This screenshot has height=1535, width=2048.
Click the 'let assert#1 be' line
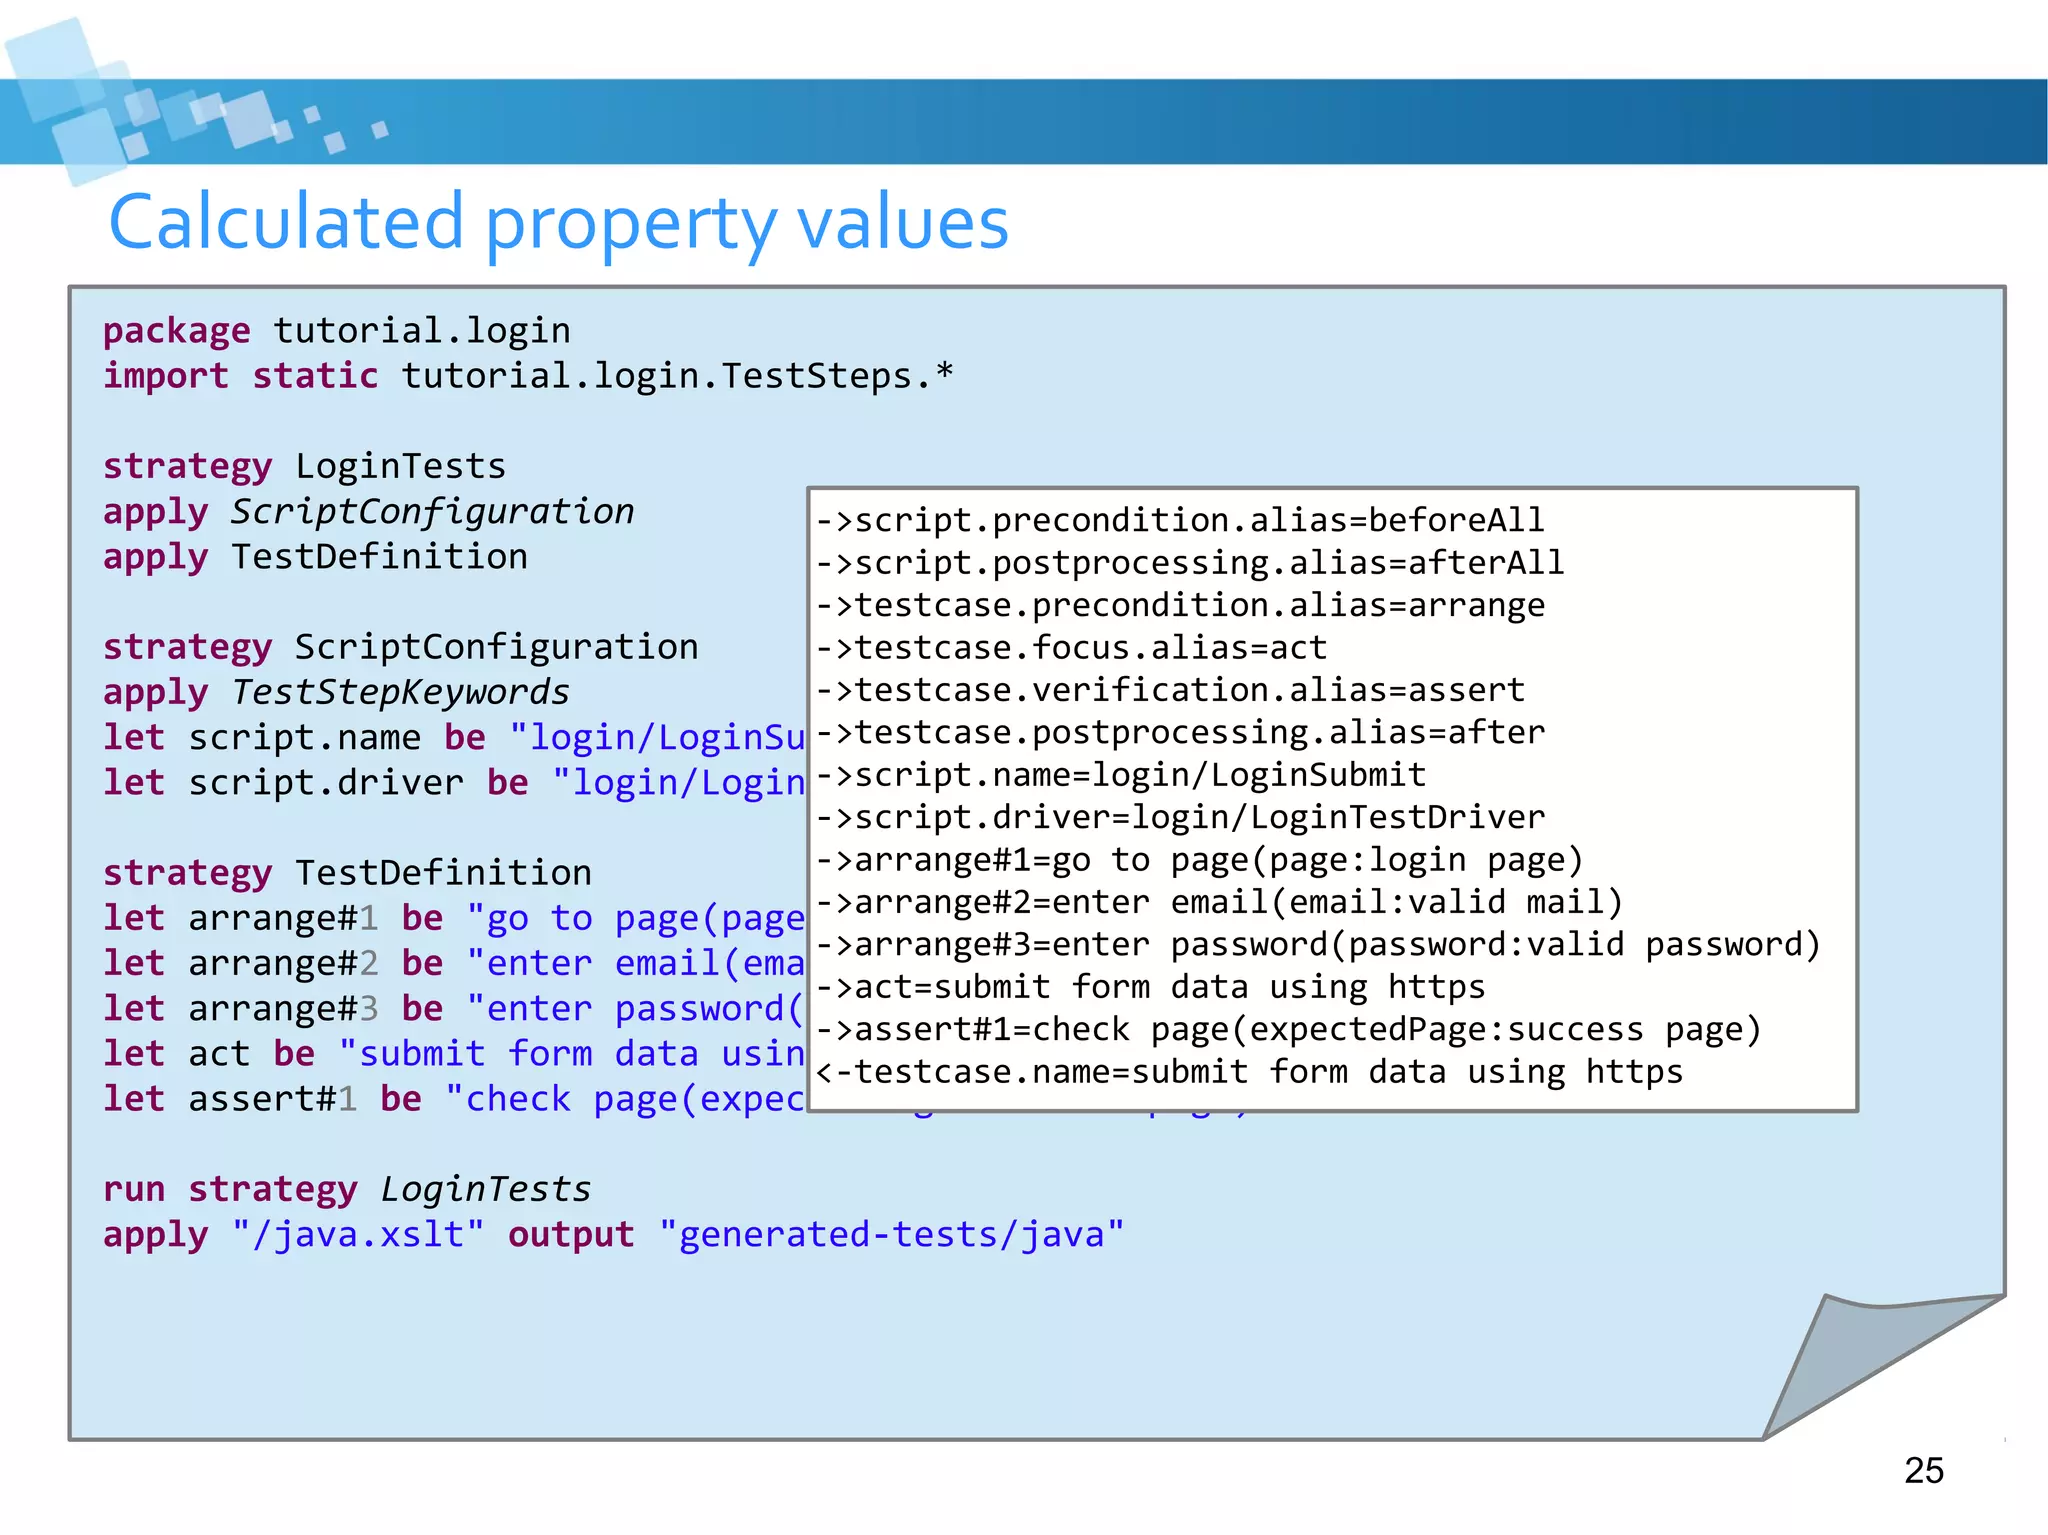[x=455, y=1099]
